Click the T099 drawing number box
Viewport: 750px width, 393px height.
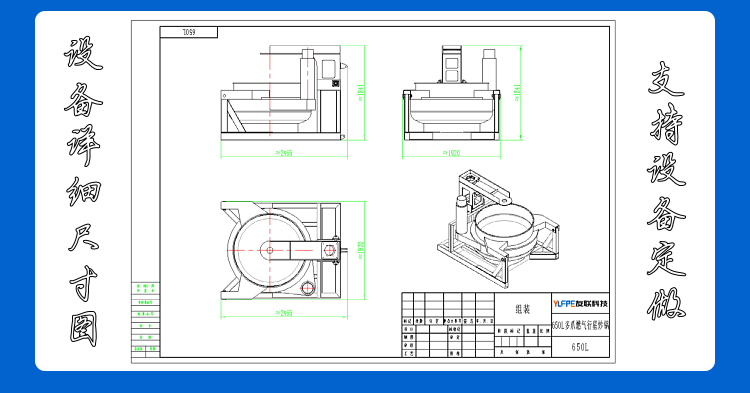[x=189, y=32]
